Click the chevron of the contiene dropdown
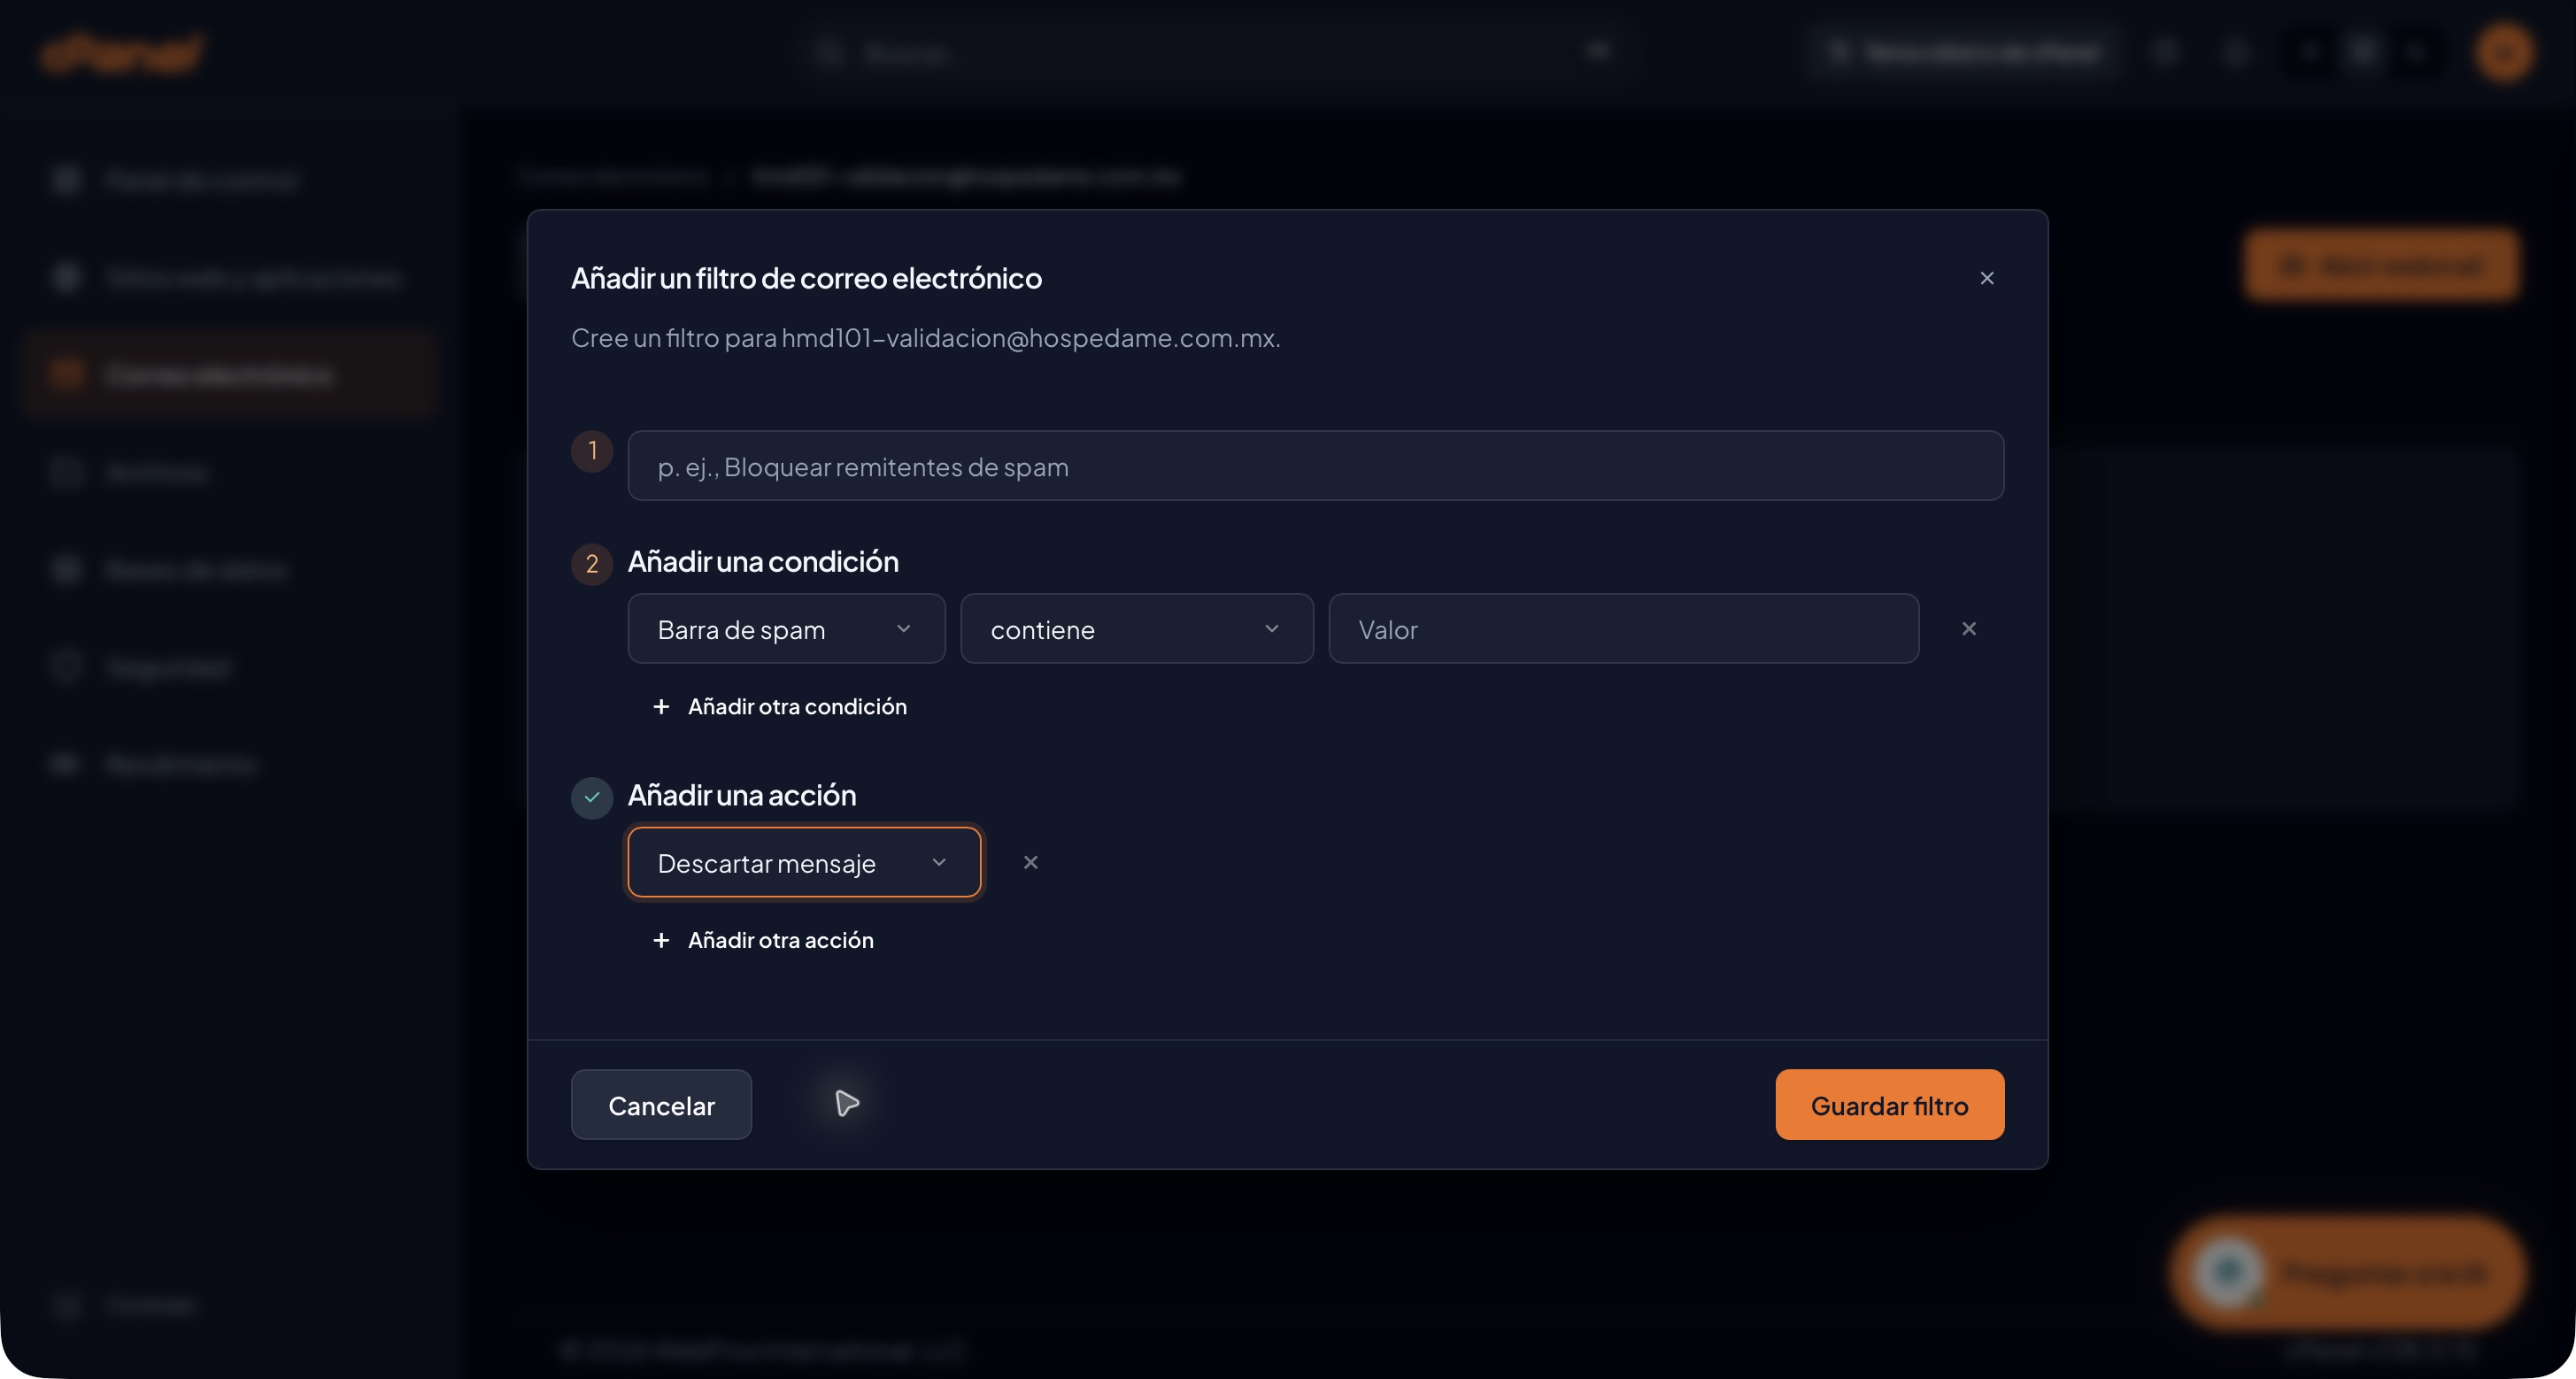Screen dimensions: 2576x1379 tap(1272, 629)
